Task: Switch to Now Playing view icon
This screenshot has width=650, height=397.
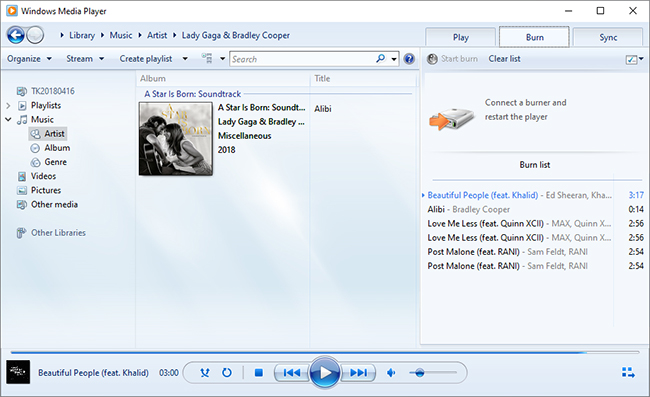Action: click(x=628, y=373)
